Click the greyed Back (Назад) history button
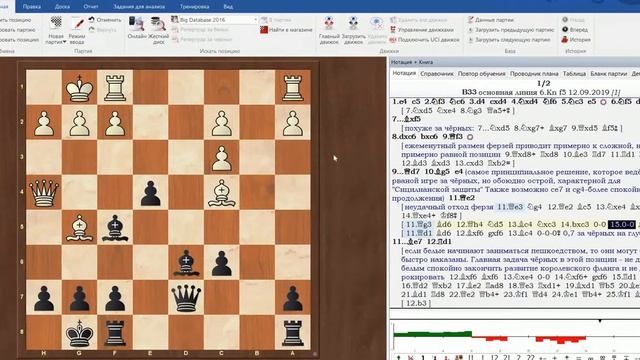640x360 pixels. pyautogui.click(x=573, y=20)
